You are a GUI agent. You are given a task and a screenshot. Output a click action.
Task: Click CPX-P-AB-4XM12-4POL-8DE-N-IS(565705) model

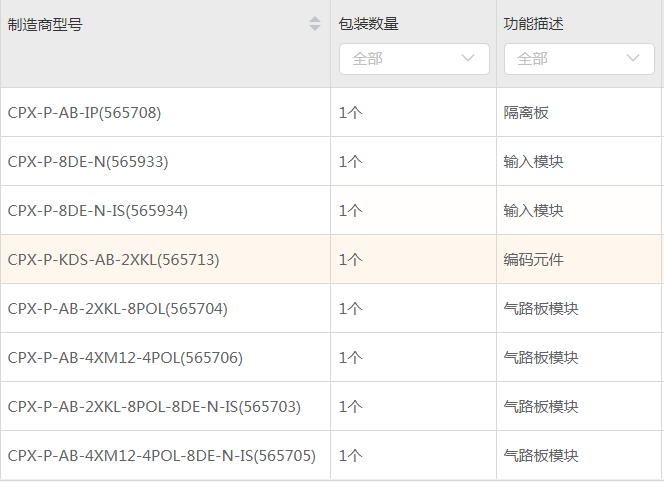click(x=162, y=456)
